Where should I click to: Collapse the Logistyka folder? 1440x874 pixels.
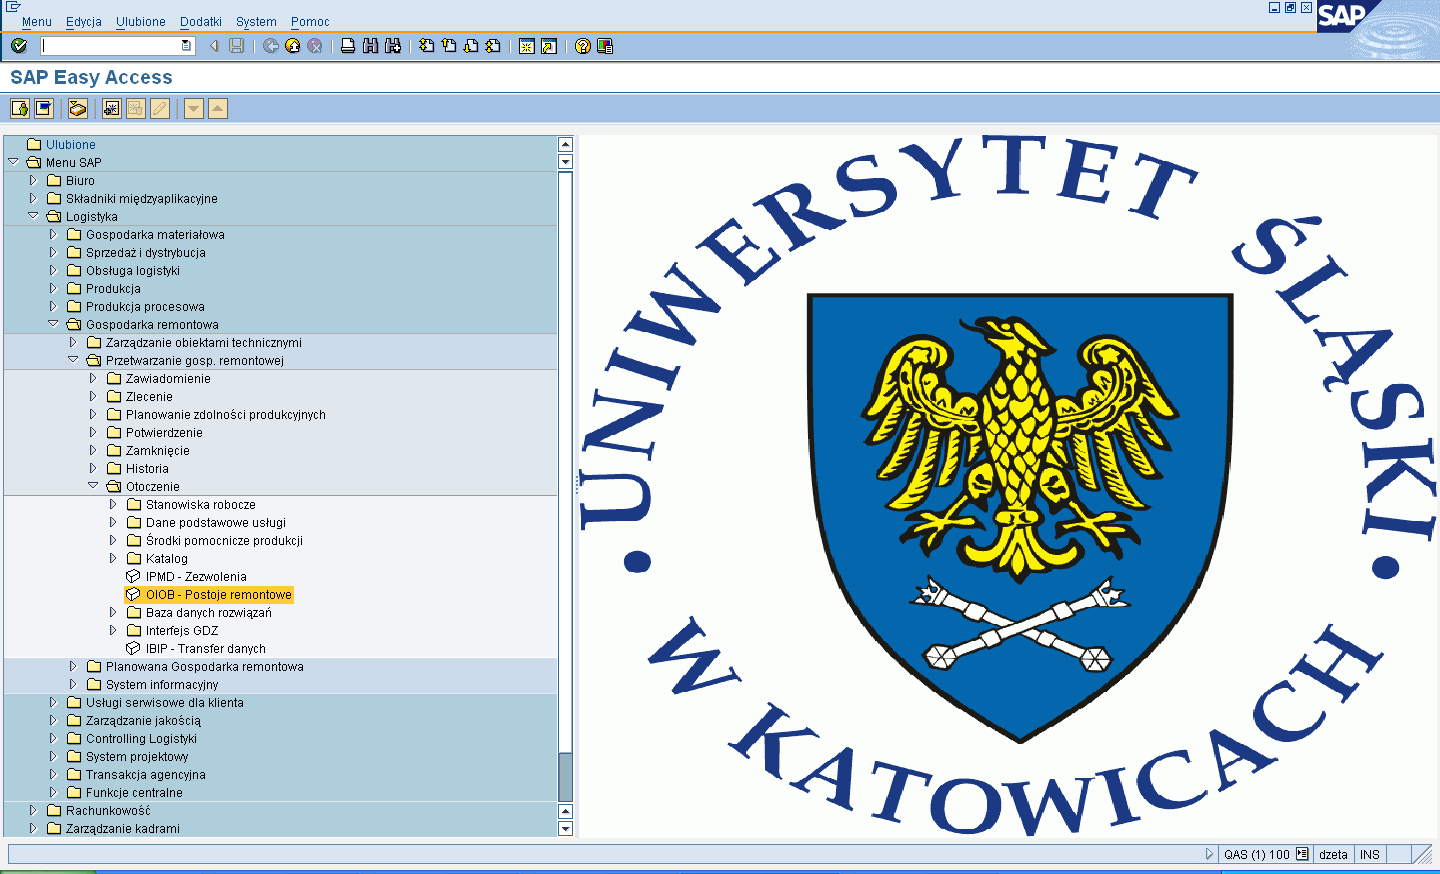pos(33,216)
